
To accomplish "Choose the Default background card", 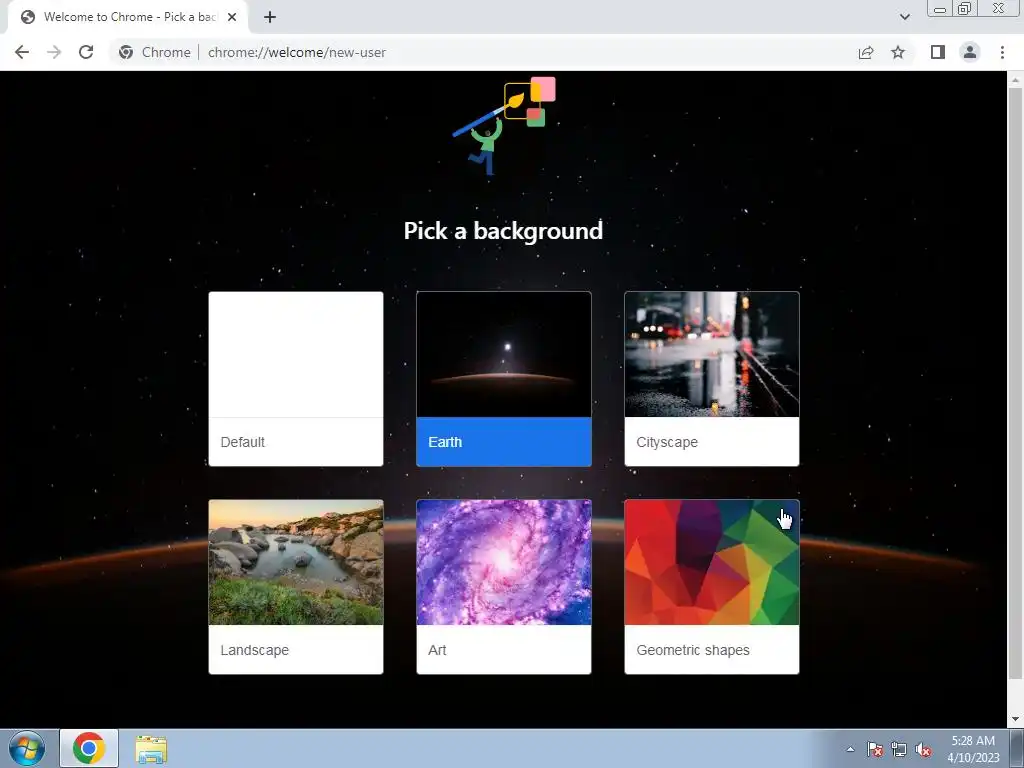I will [296, 379].
